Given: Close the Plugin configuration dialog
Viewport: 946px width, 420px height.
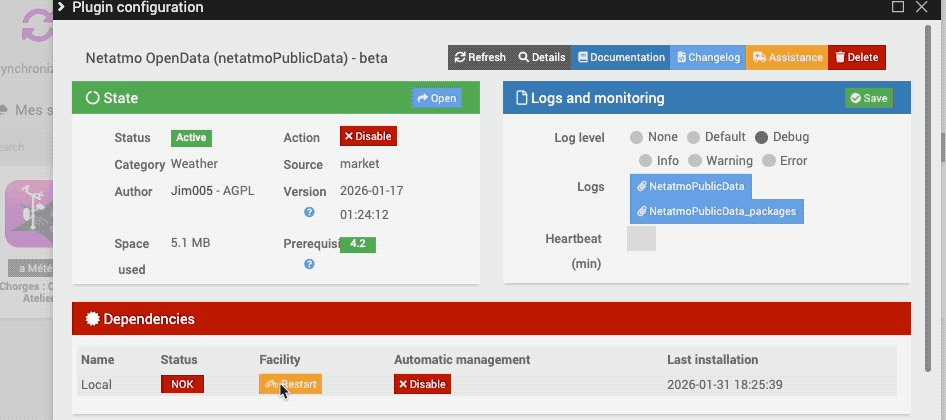Looking at the screenshot, I should pos(921,7).
